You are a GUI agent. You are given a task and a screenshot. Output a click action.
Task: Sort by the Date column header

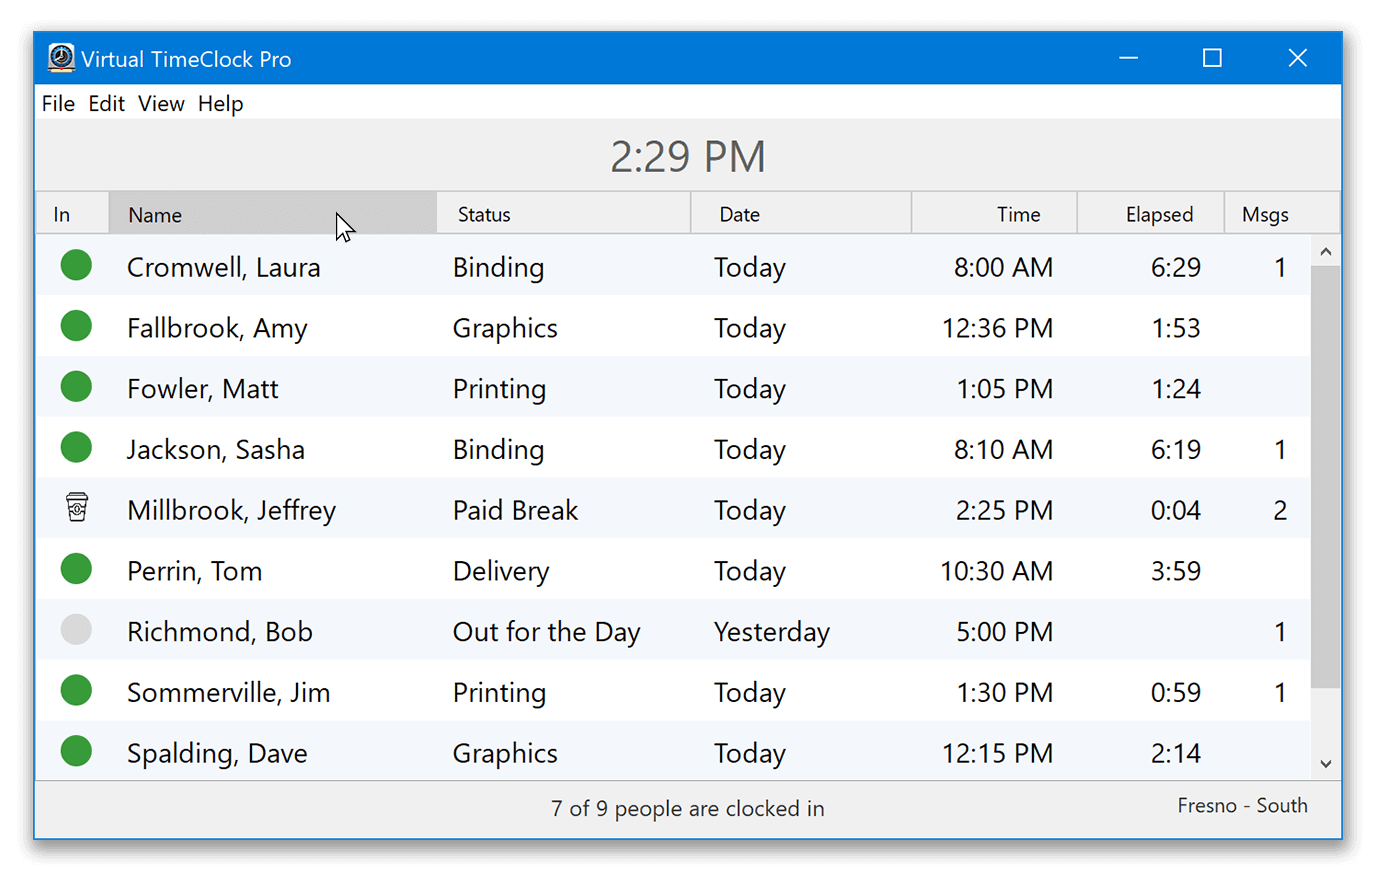pyautogui.click(x=801, y=214)
